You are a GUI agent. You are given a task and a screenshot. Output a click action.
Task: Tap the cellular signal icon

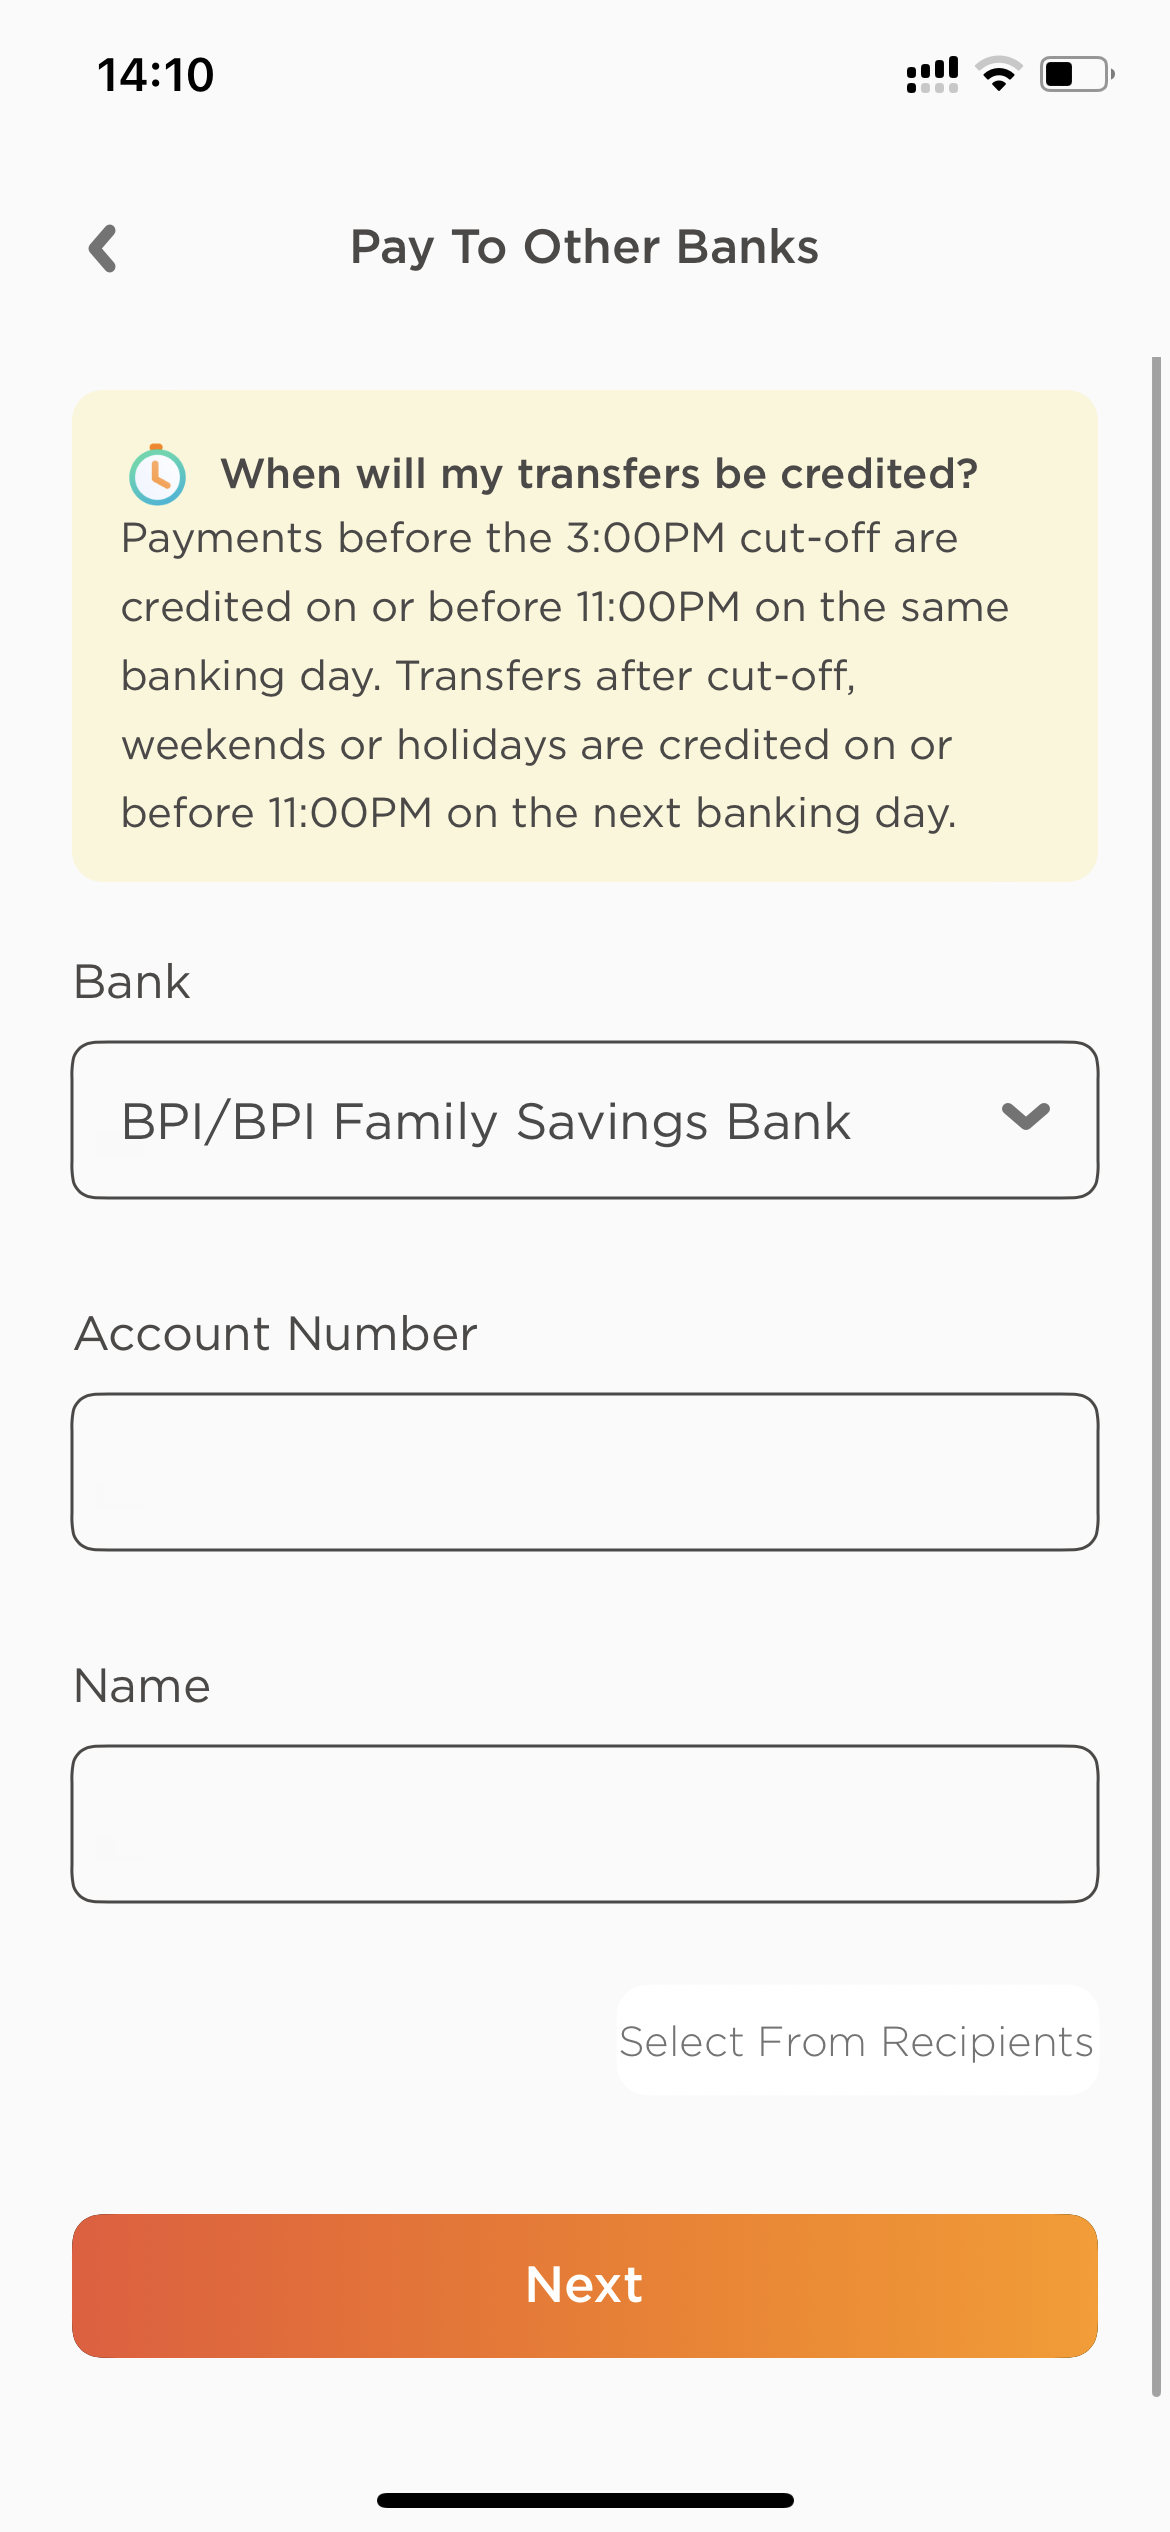point(932,72)
